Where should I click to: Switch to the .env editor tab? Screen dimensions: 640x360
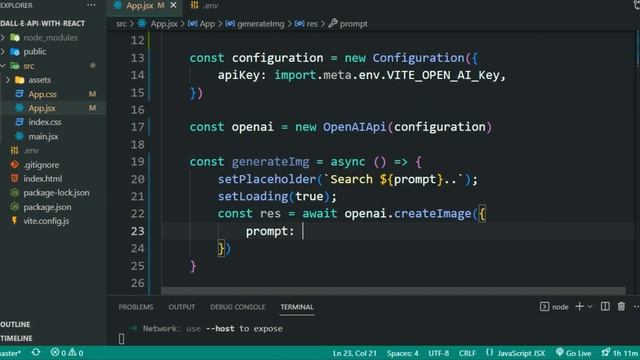[204, 5]
